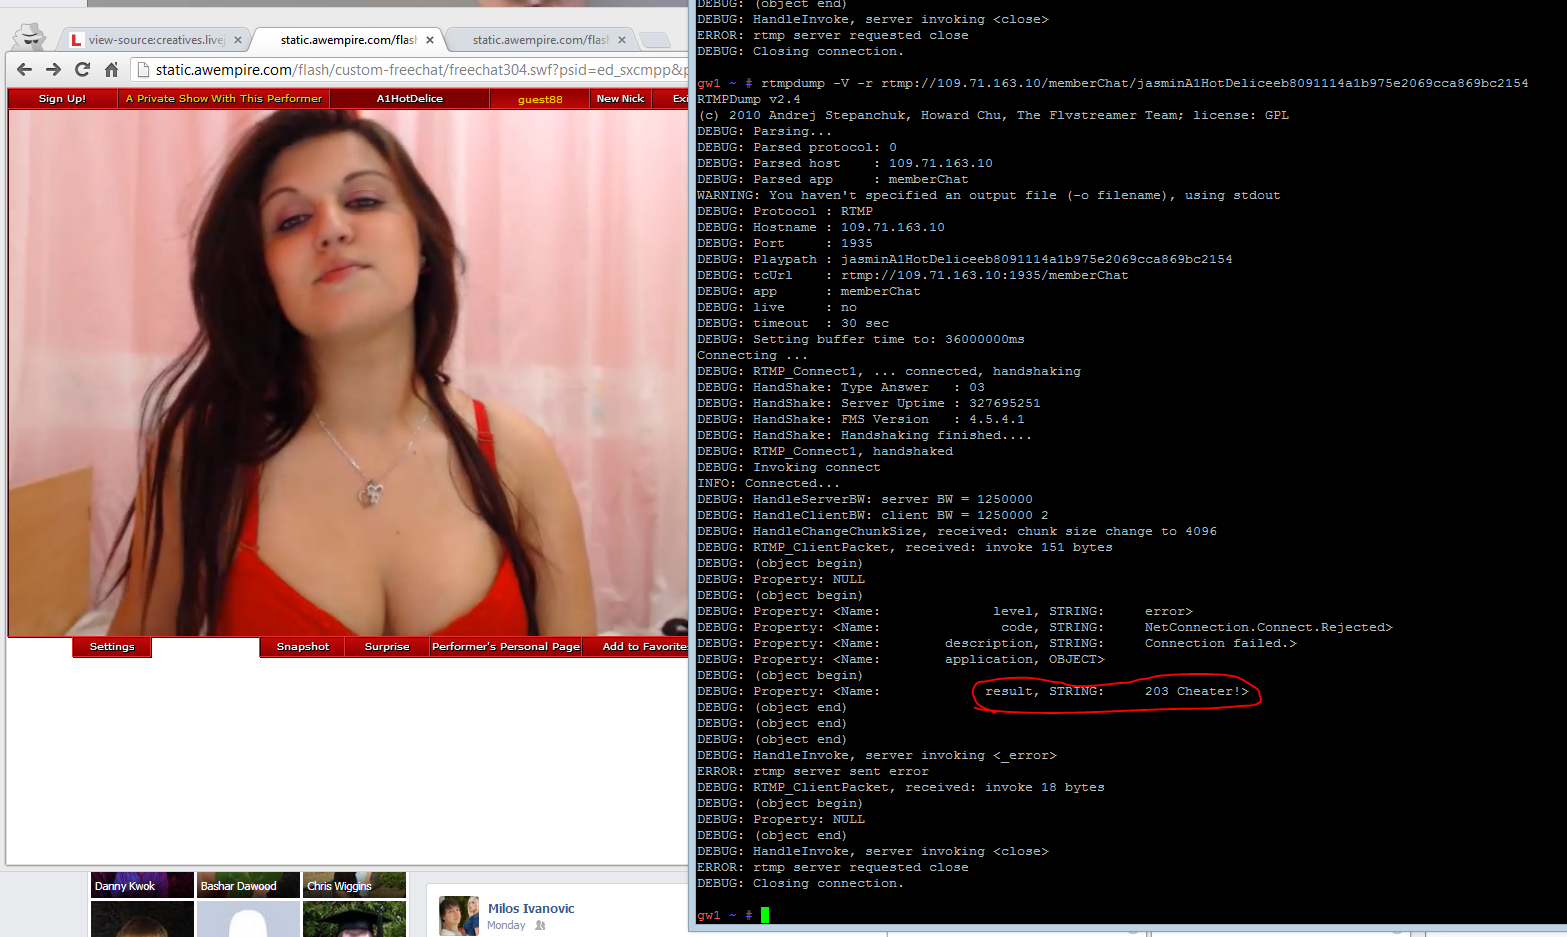Click the browser Back arrow
Viewport: 1567px width, 937px height.
pyautogui.click(x=25, y=69)
